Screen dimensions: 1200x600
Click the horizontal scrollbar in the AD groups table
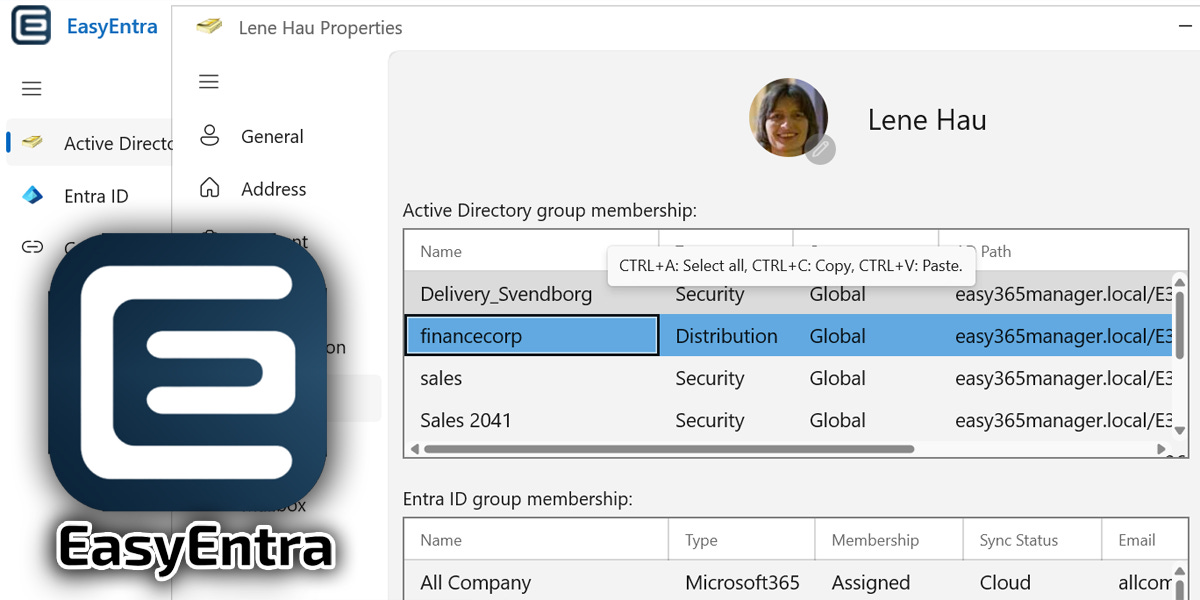tap(669, 449)
